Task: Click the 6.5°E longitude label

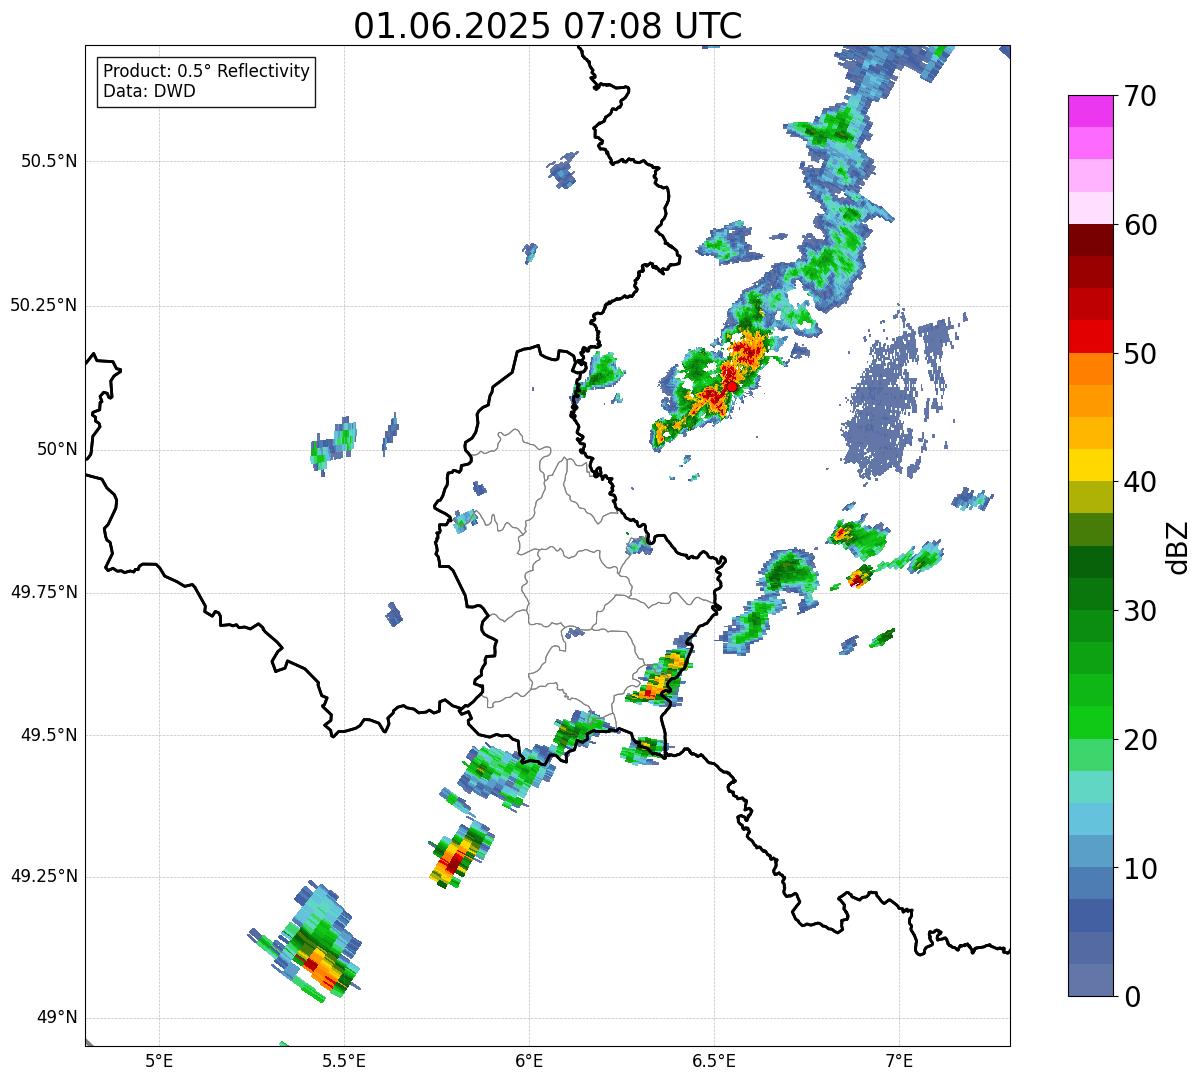Action: coord(714,1060)
